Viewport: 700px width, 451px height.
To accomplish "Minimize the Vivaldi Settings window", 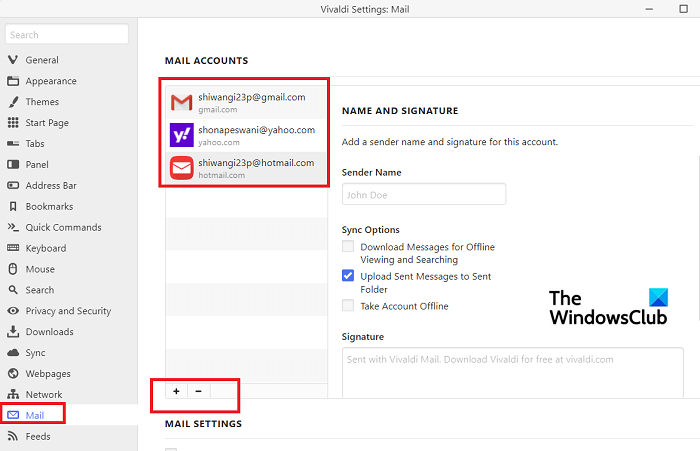I will pos(649,9).
